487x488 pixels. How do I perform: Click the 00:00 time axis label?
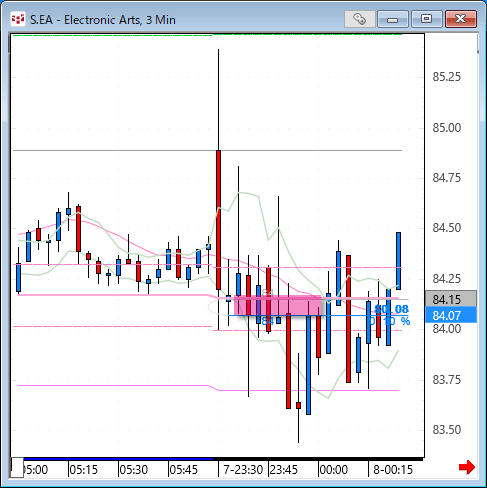coord(334,470)
